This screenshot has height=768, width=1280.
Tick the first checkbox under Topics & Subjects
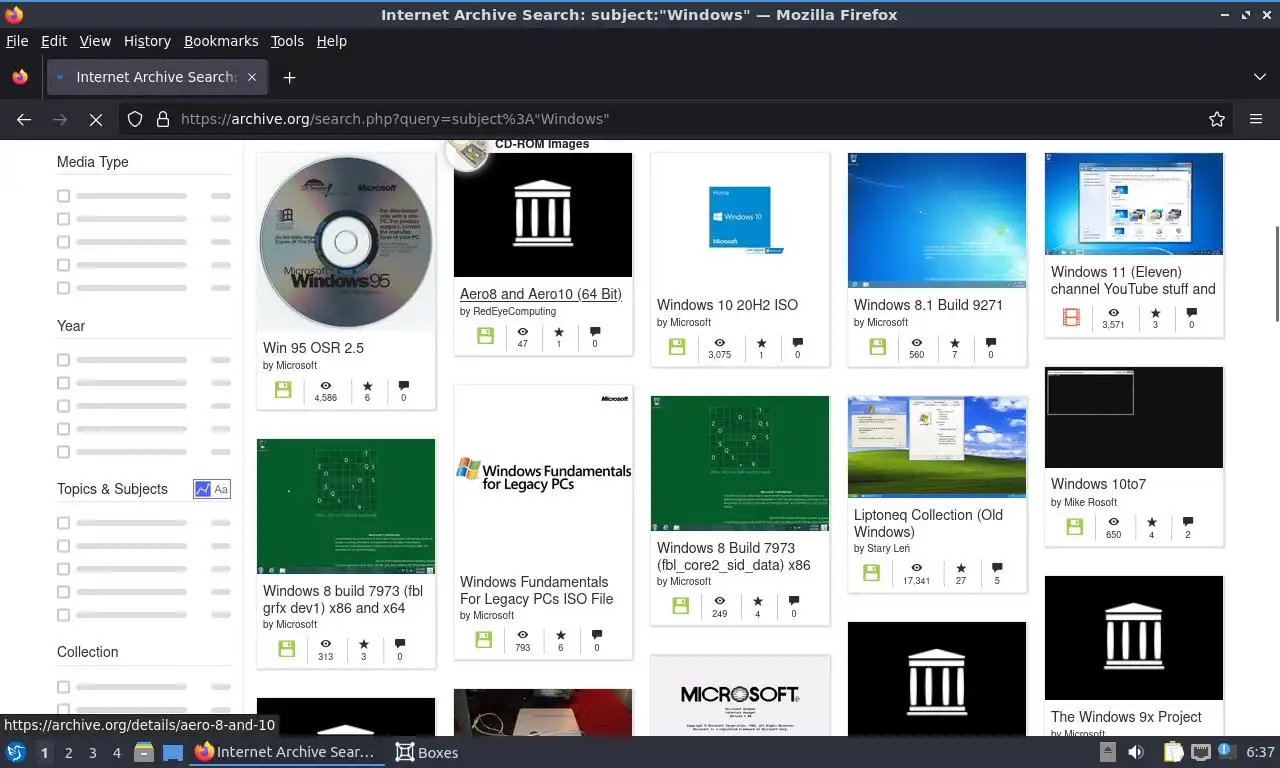tap(64, 523)
